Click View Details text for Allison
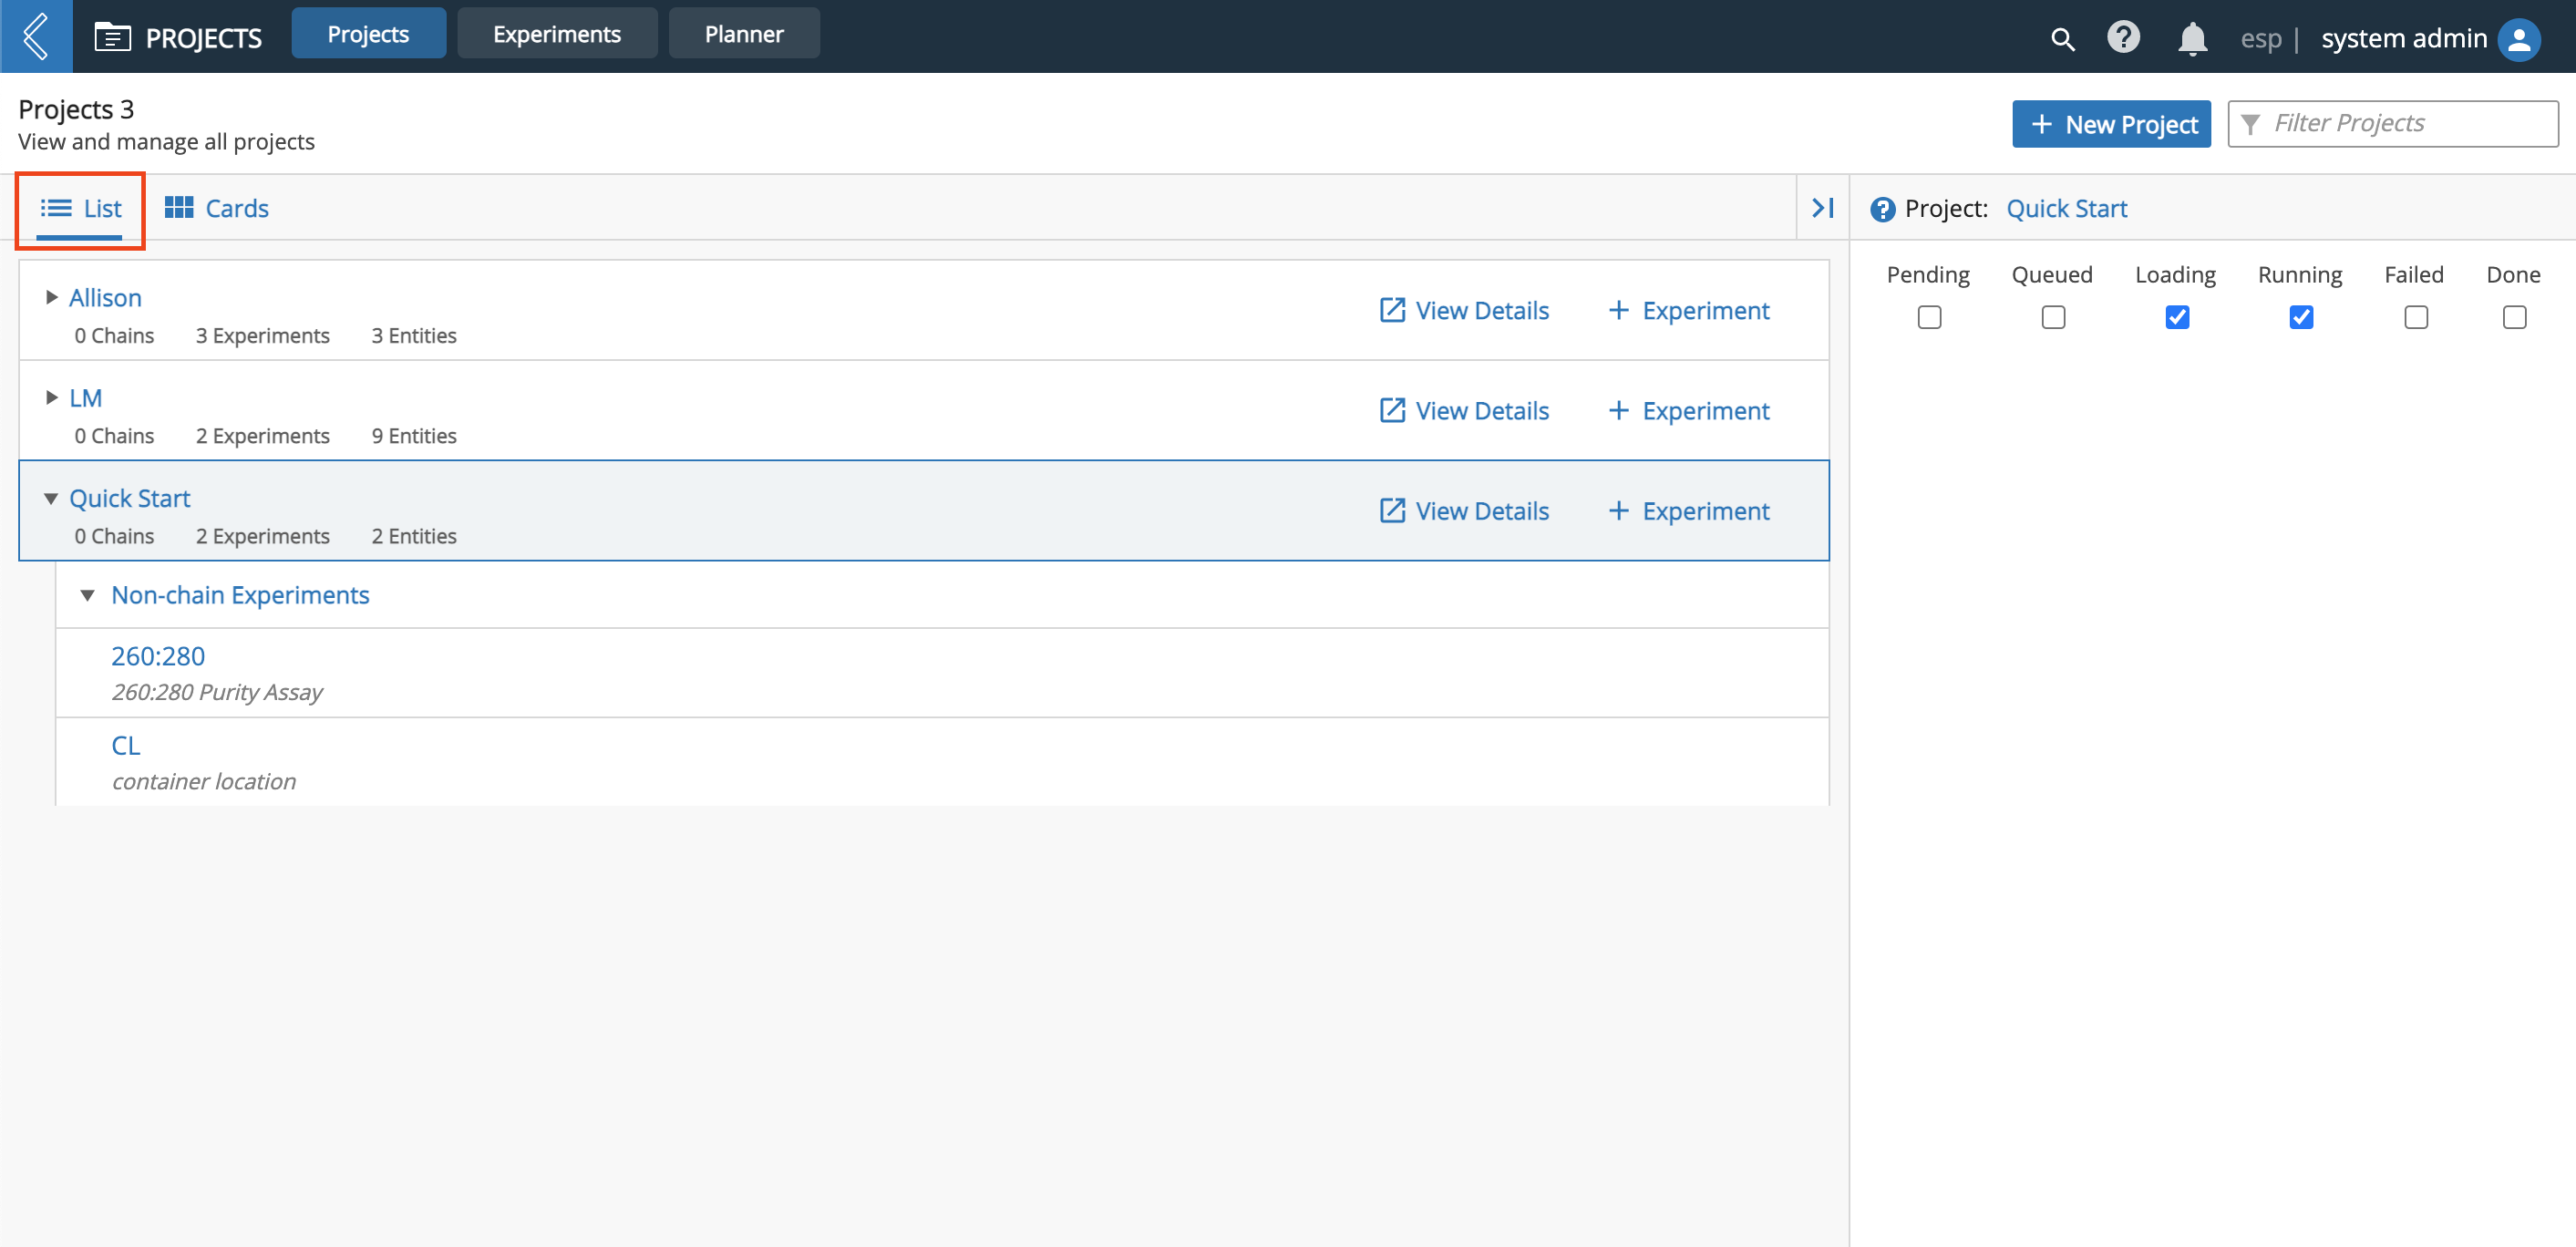Image resolution: width=2576 pixels, height=1247 pixels. coord(1482,310)
